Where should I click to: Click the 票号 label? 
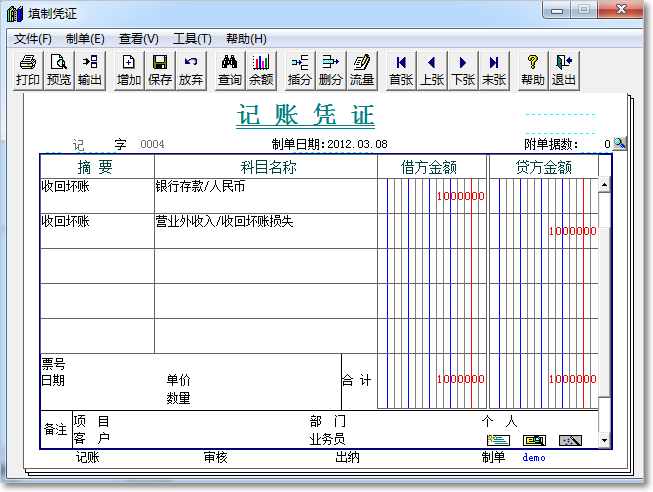click(53, 364)
